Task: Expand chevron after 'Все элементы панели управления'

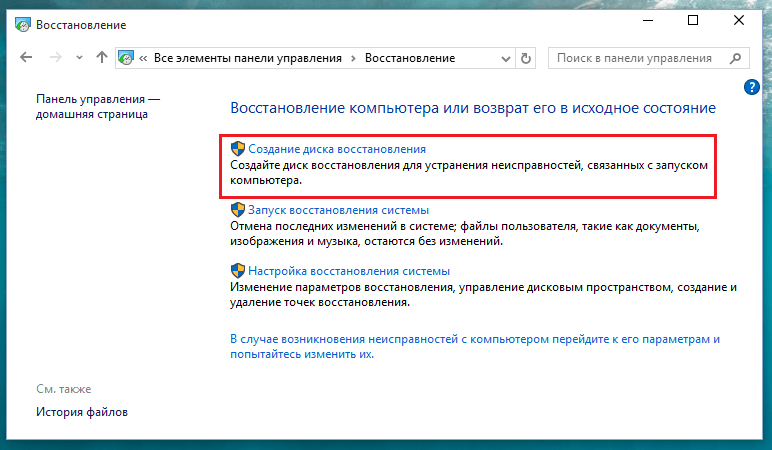Action: (x=353, y=58)
